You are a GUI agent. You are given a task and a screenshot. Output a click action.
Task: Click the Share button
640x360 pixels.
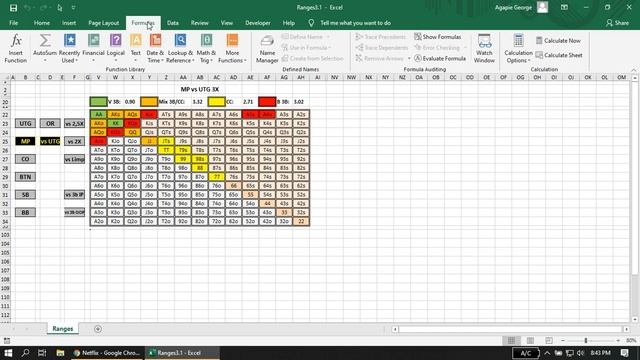click(x=617, y=23)
